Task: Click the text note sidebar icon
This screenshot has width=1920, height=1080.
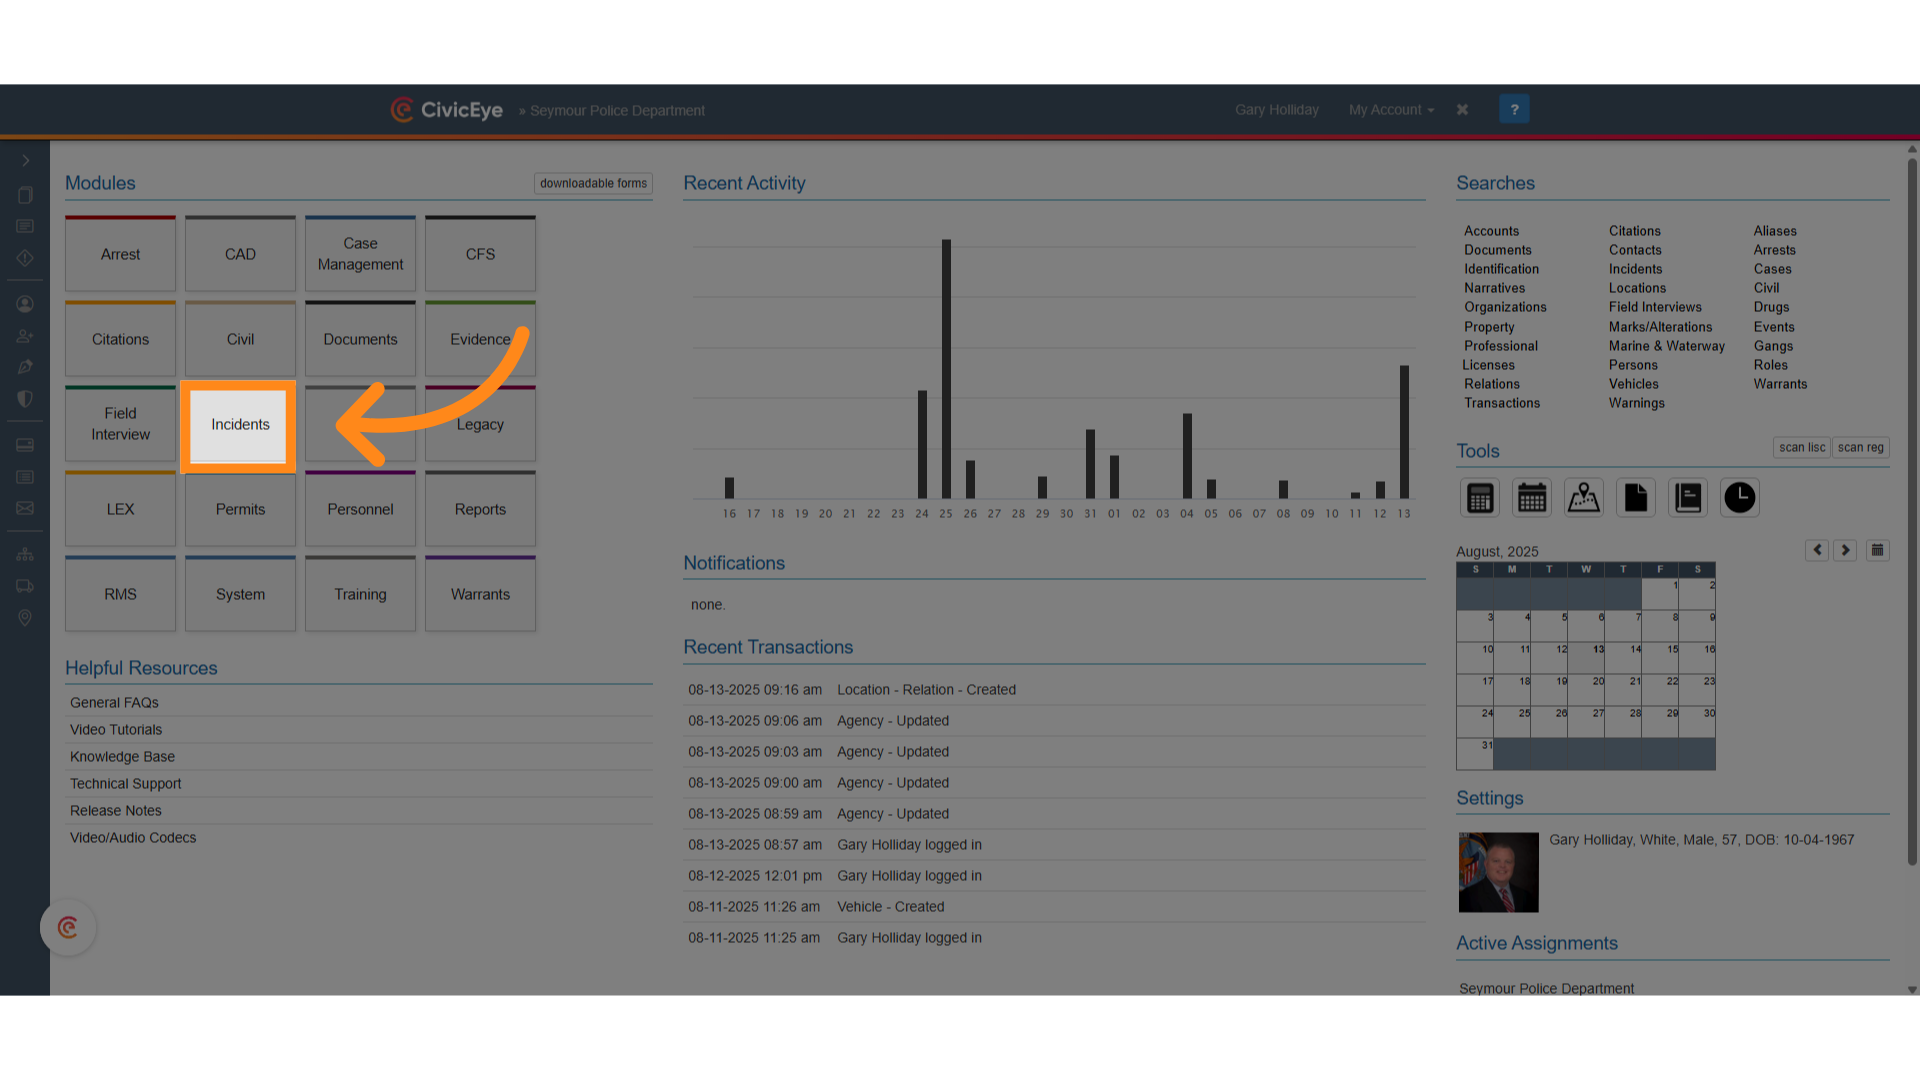Action: (25, 227)
